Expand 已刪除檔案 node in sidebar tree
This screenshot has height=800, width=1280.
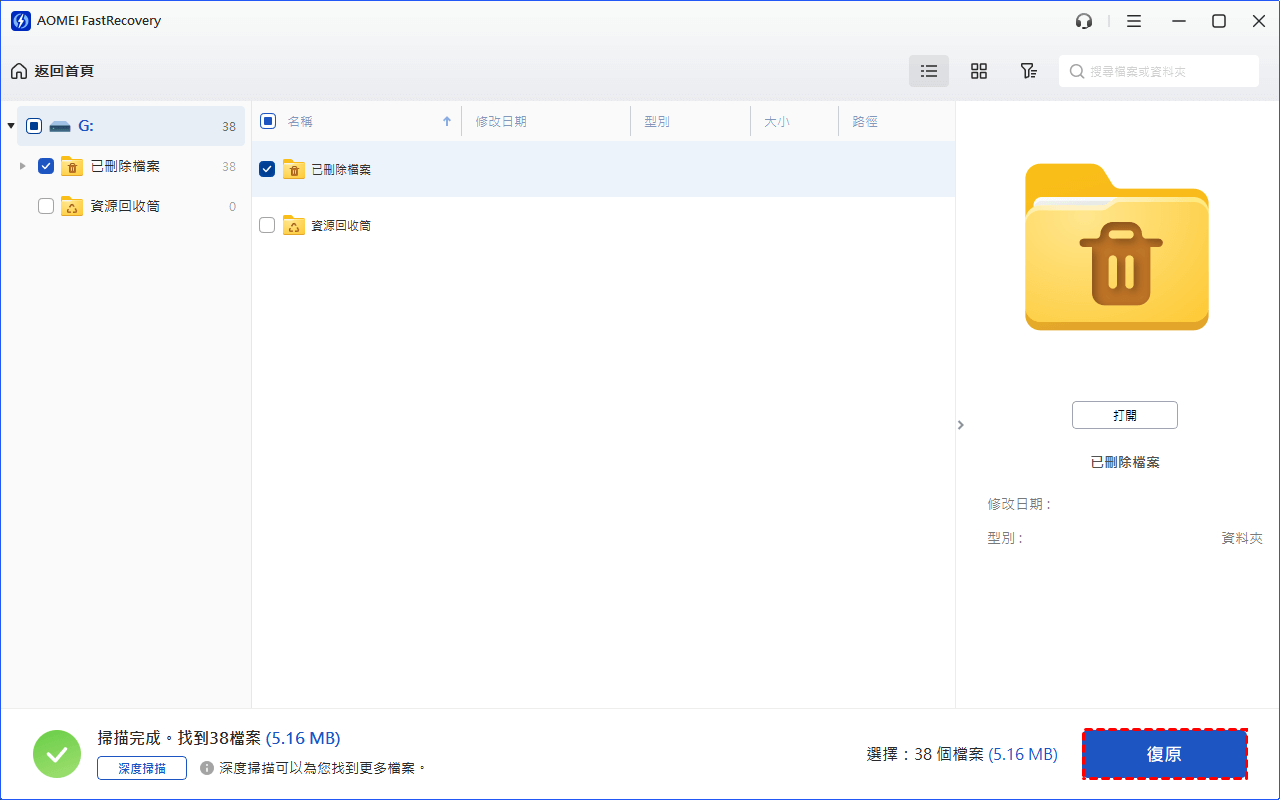[x=23, y=166]
